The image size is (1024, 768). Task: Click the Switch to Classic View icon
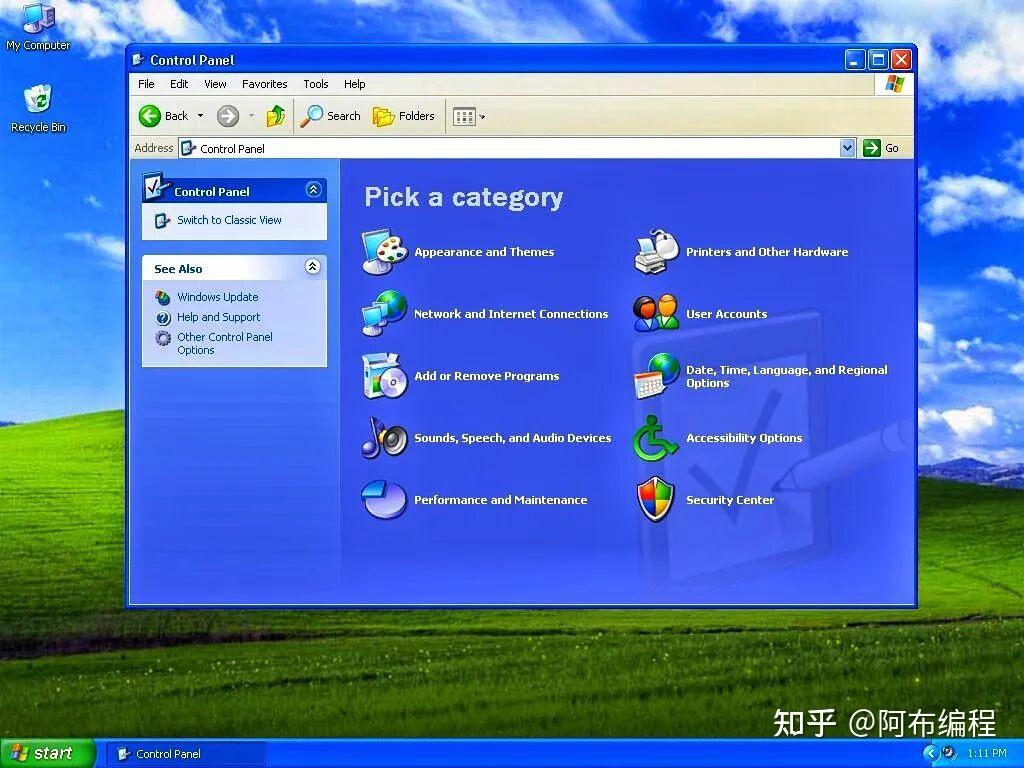click(x=162, y=221)
